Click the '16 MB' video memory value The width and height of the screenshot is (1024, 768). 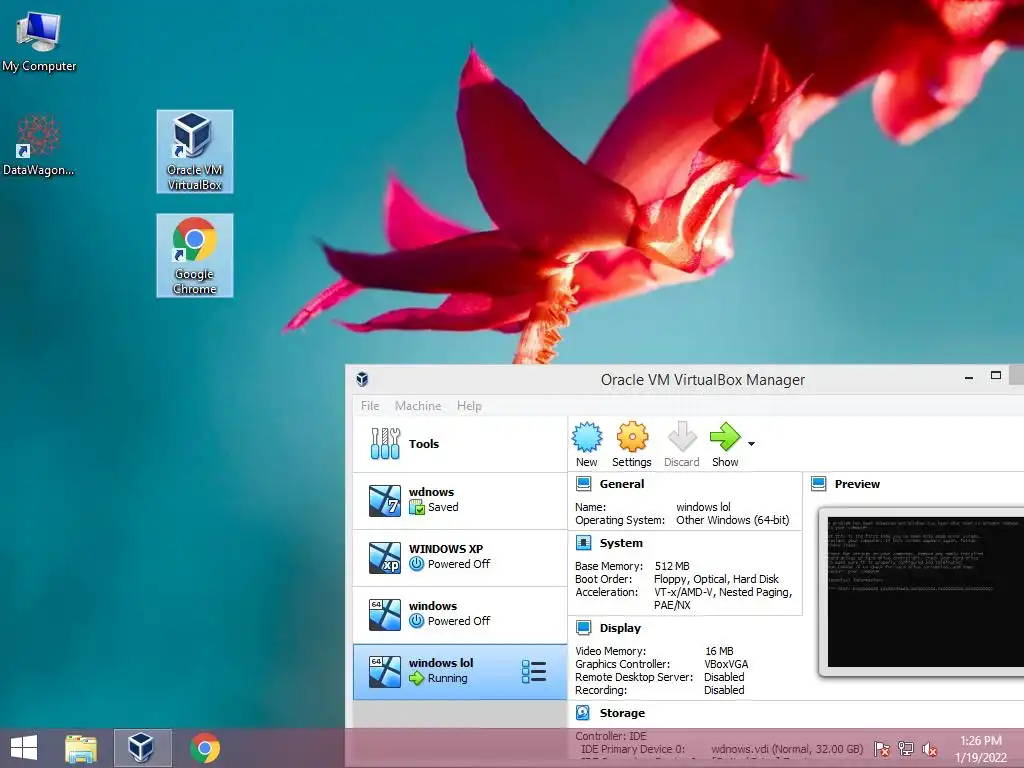click(x=719, y=651)
